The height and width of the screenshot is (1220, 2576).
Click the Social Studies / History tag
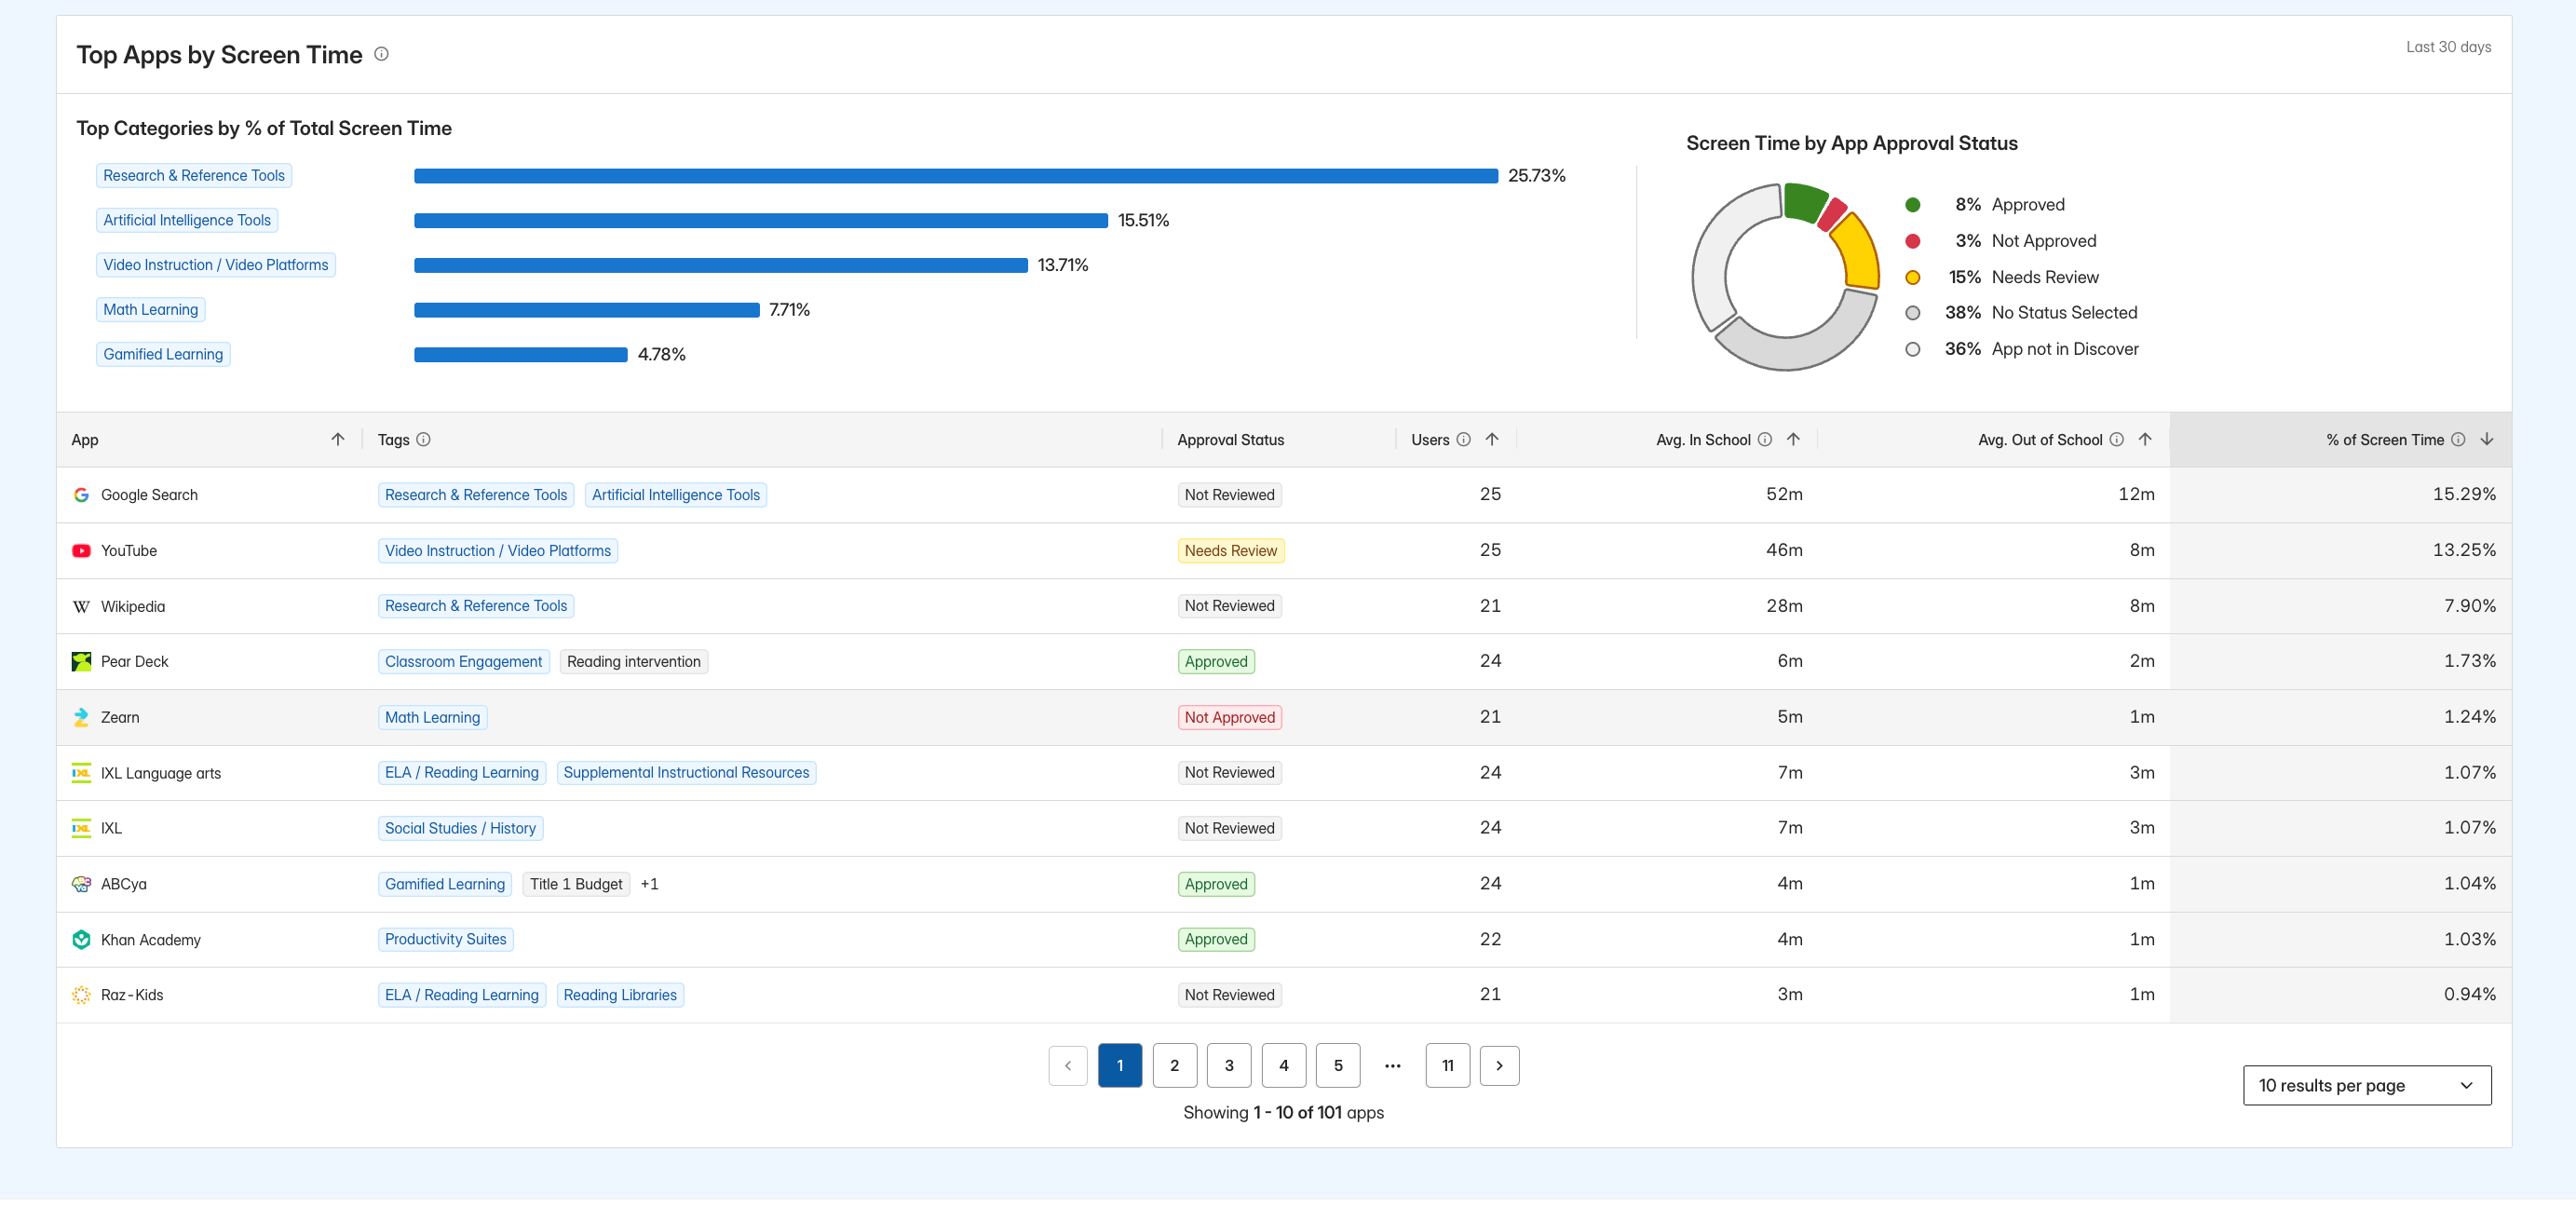pyautogui.click(x=461, y=828)
